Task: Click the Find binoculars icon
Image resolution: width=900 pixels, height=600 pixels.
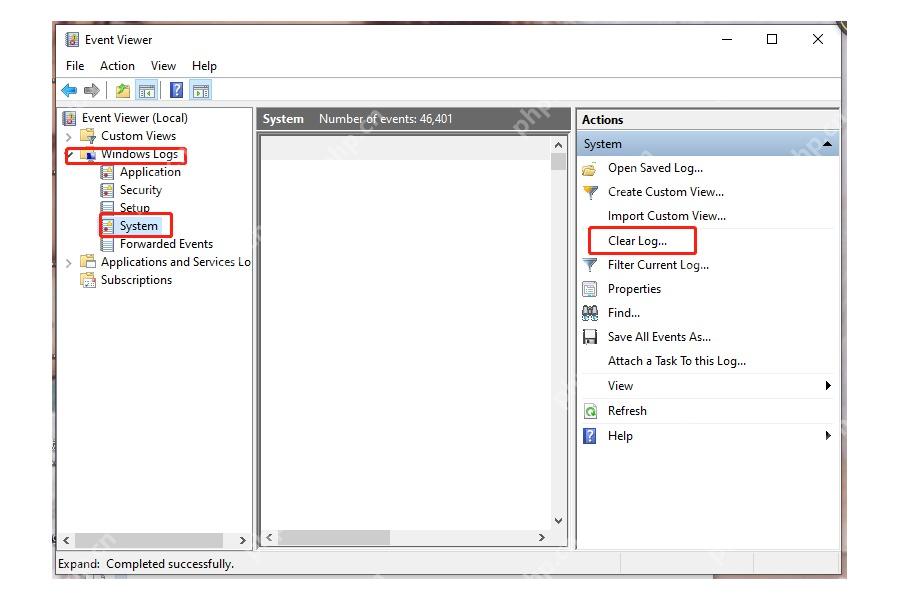Action: 589,313
